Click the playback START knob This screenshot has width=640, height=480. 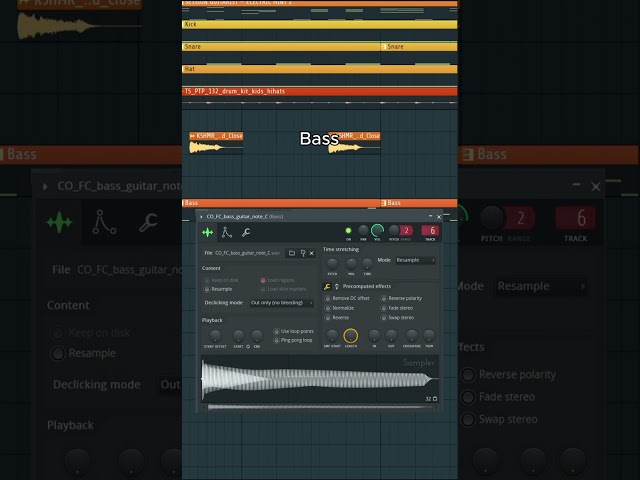point(238,336)
